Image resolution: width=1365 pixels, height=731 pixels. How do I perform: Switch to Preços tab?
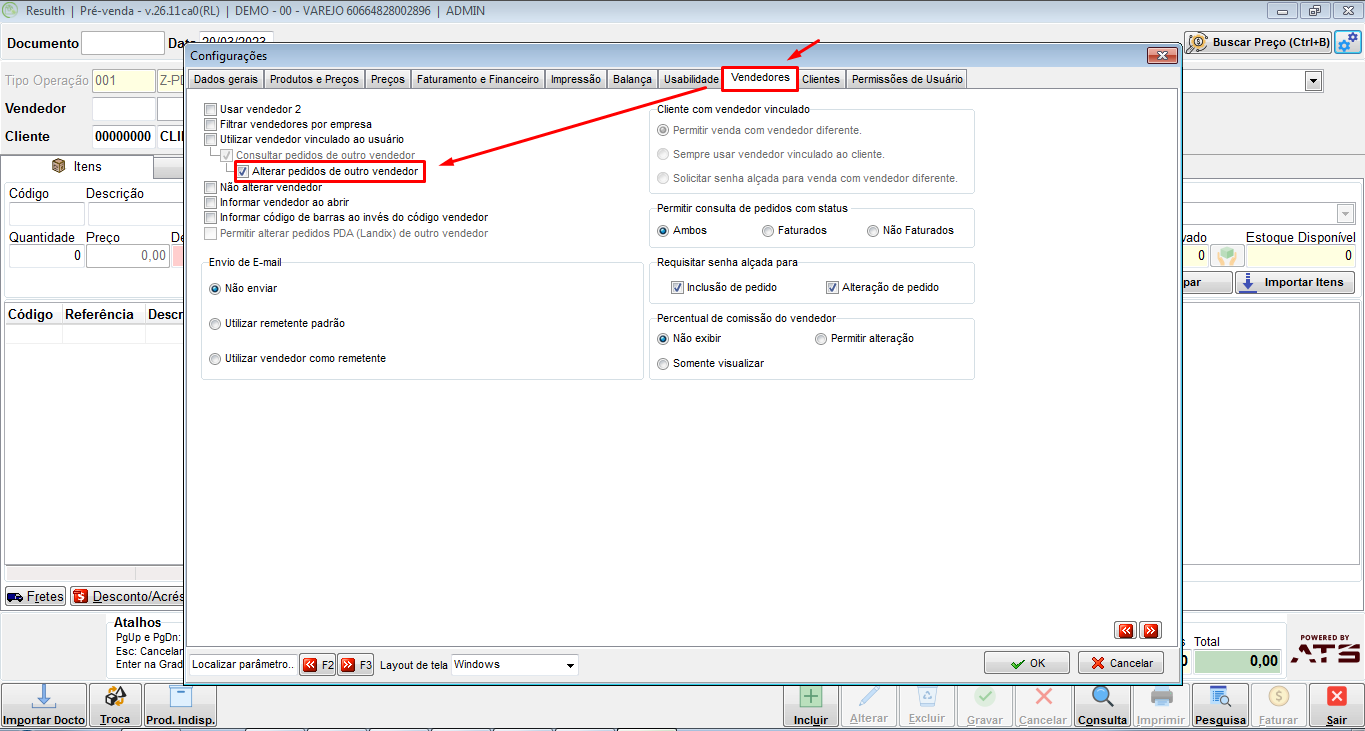click(388, 79)
